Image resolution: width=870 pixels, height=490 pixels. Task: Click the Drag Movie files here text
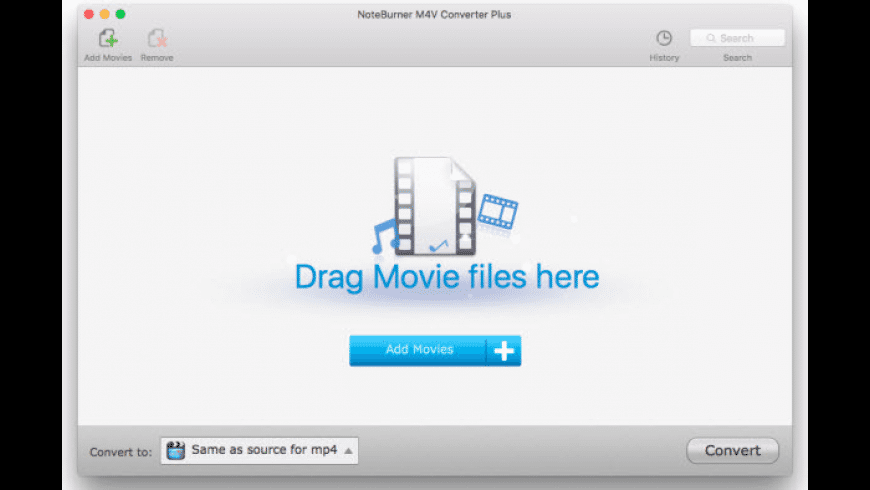click(x=447, y=277)
